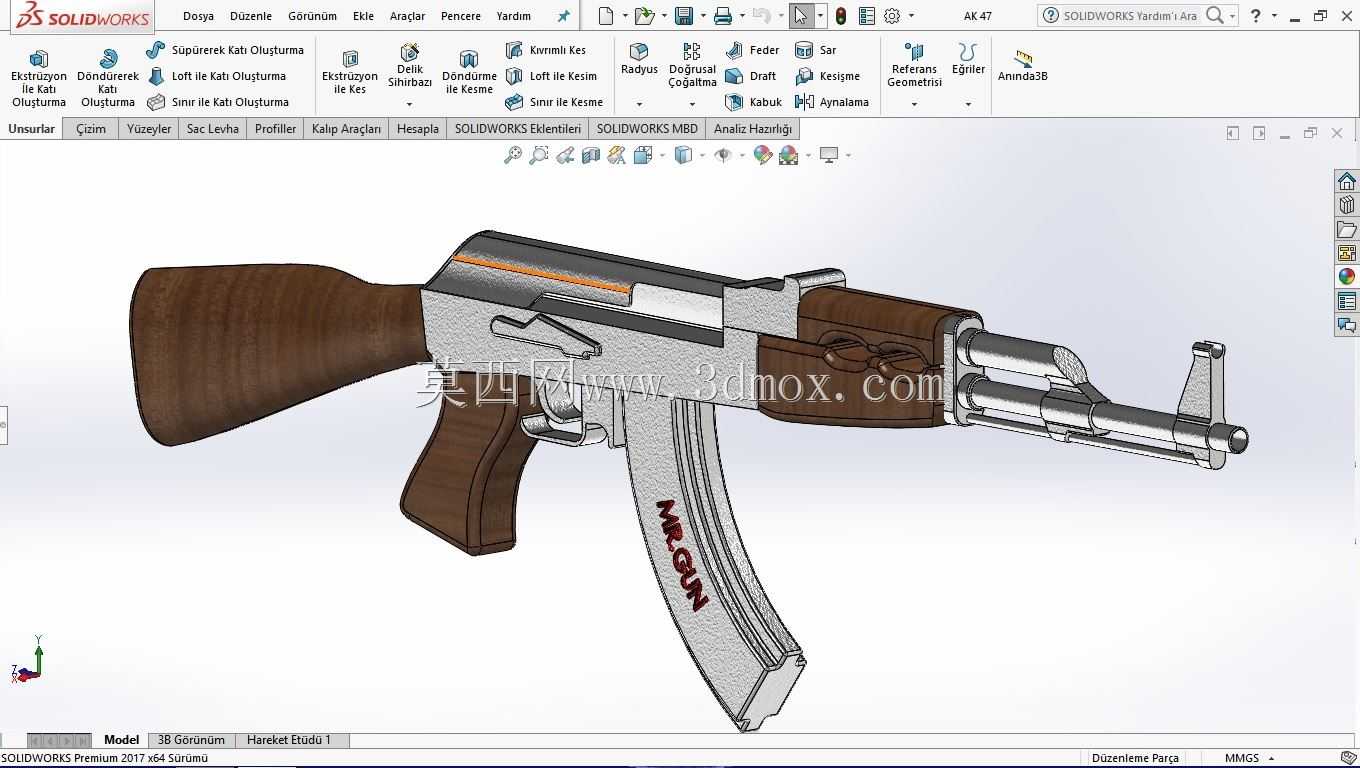Select the Radyus fillet tool
1360x768 pixels.
coord(639,59)
